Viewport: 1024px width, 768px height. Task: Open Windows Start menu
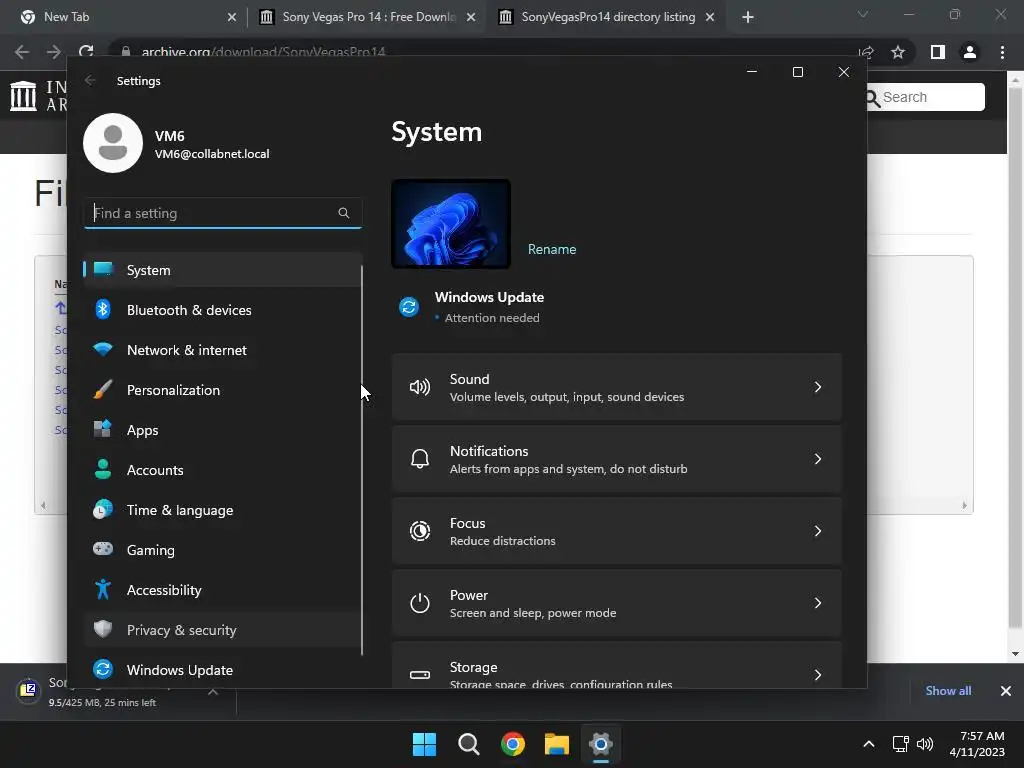(x=424, y=744)
